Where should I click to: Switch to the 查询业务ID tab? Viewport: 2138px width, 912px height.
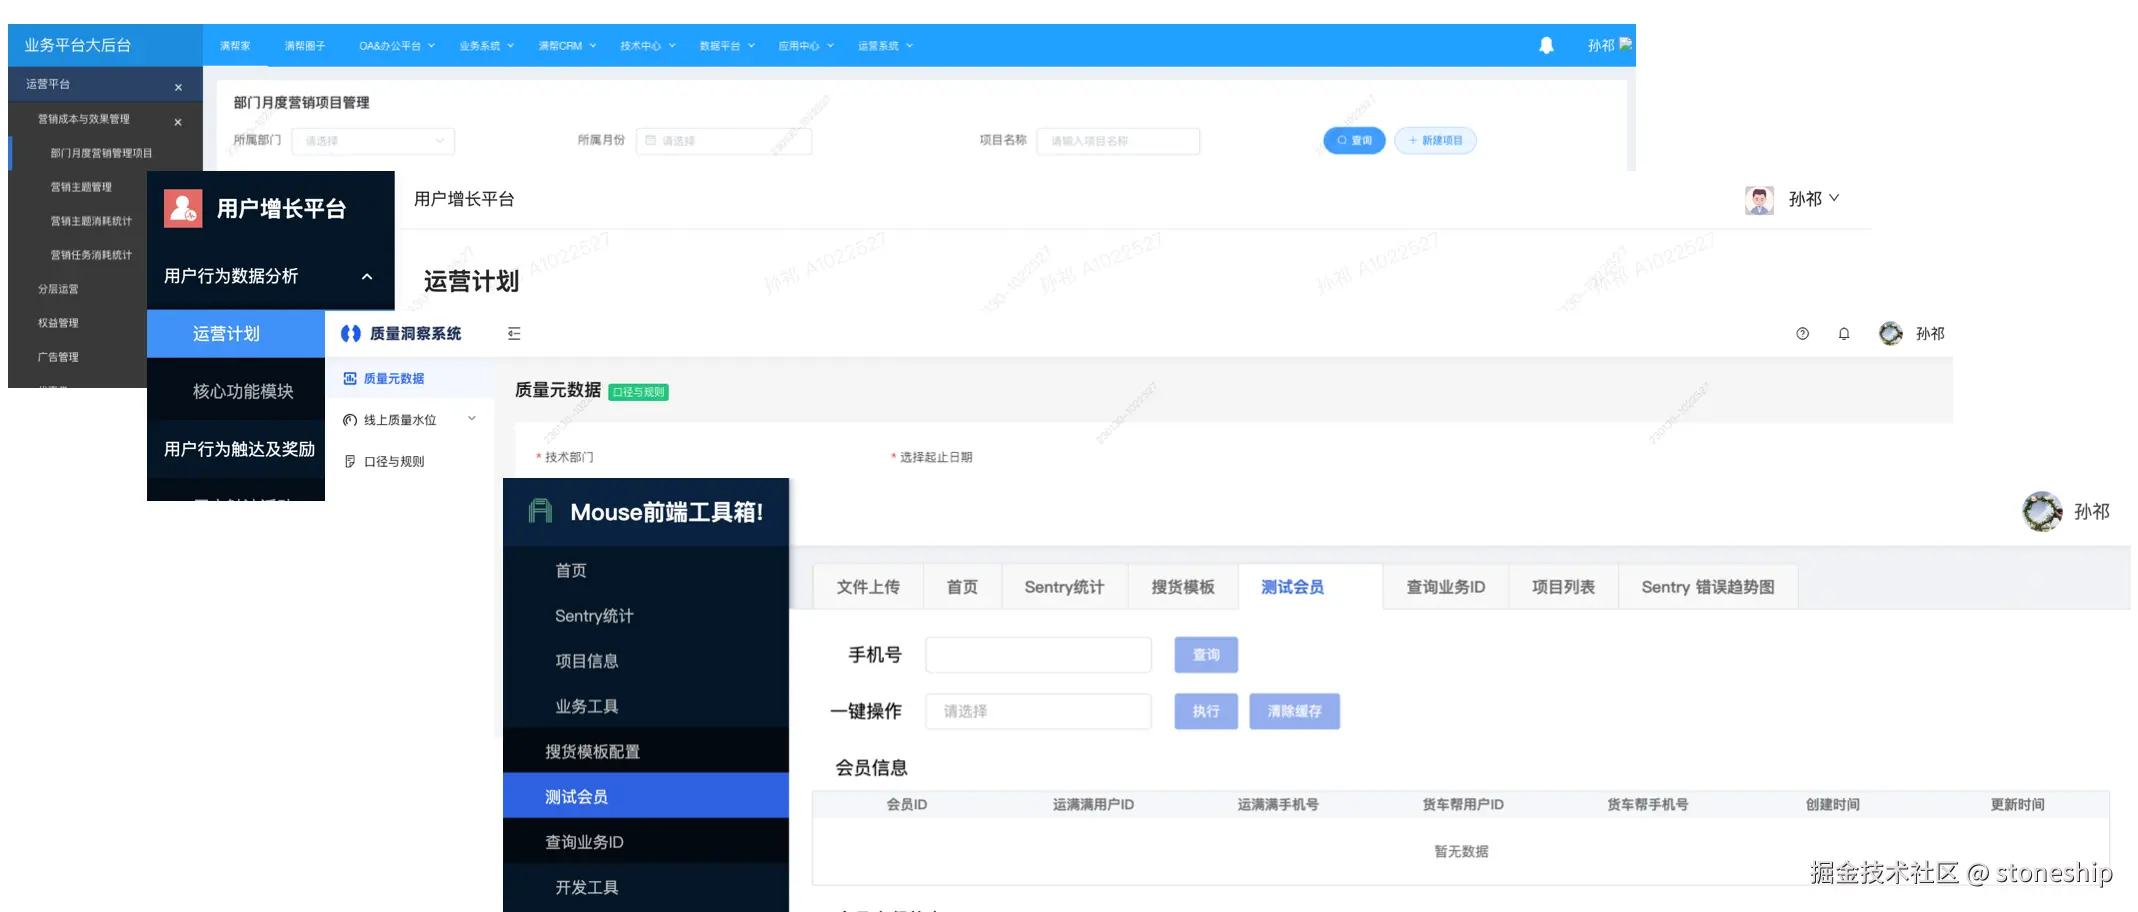pyautogui.click(x=1446, y=587)
